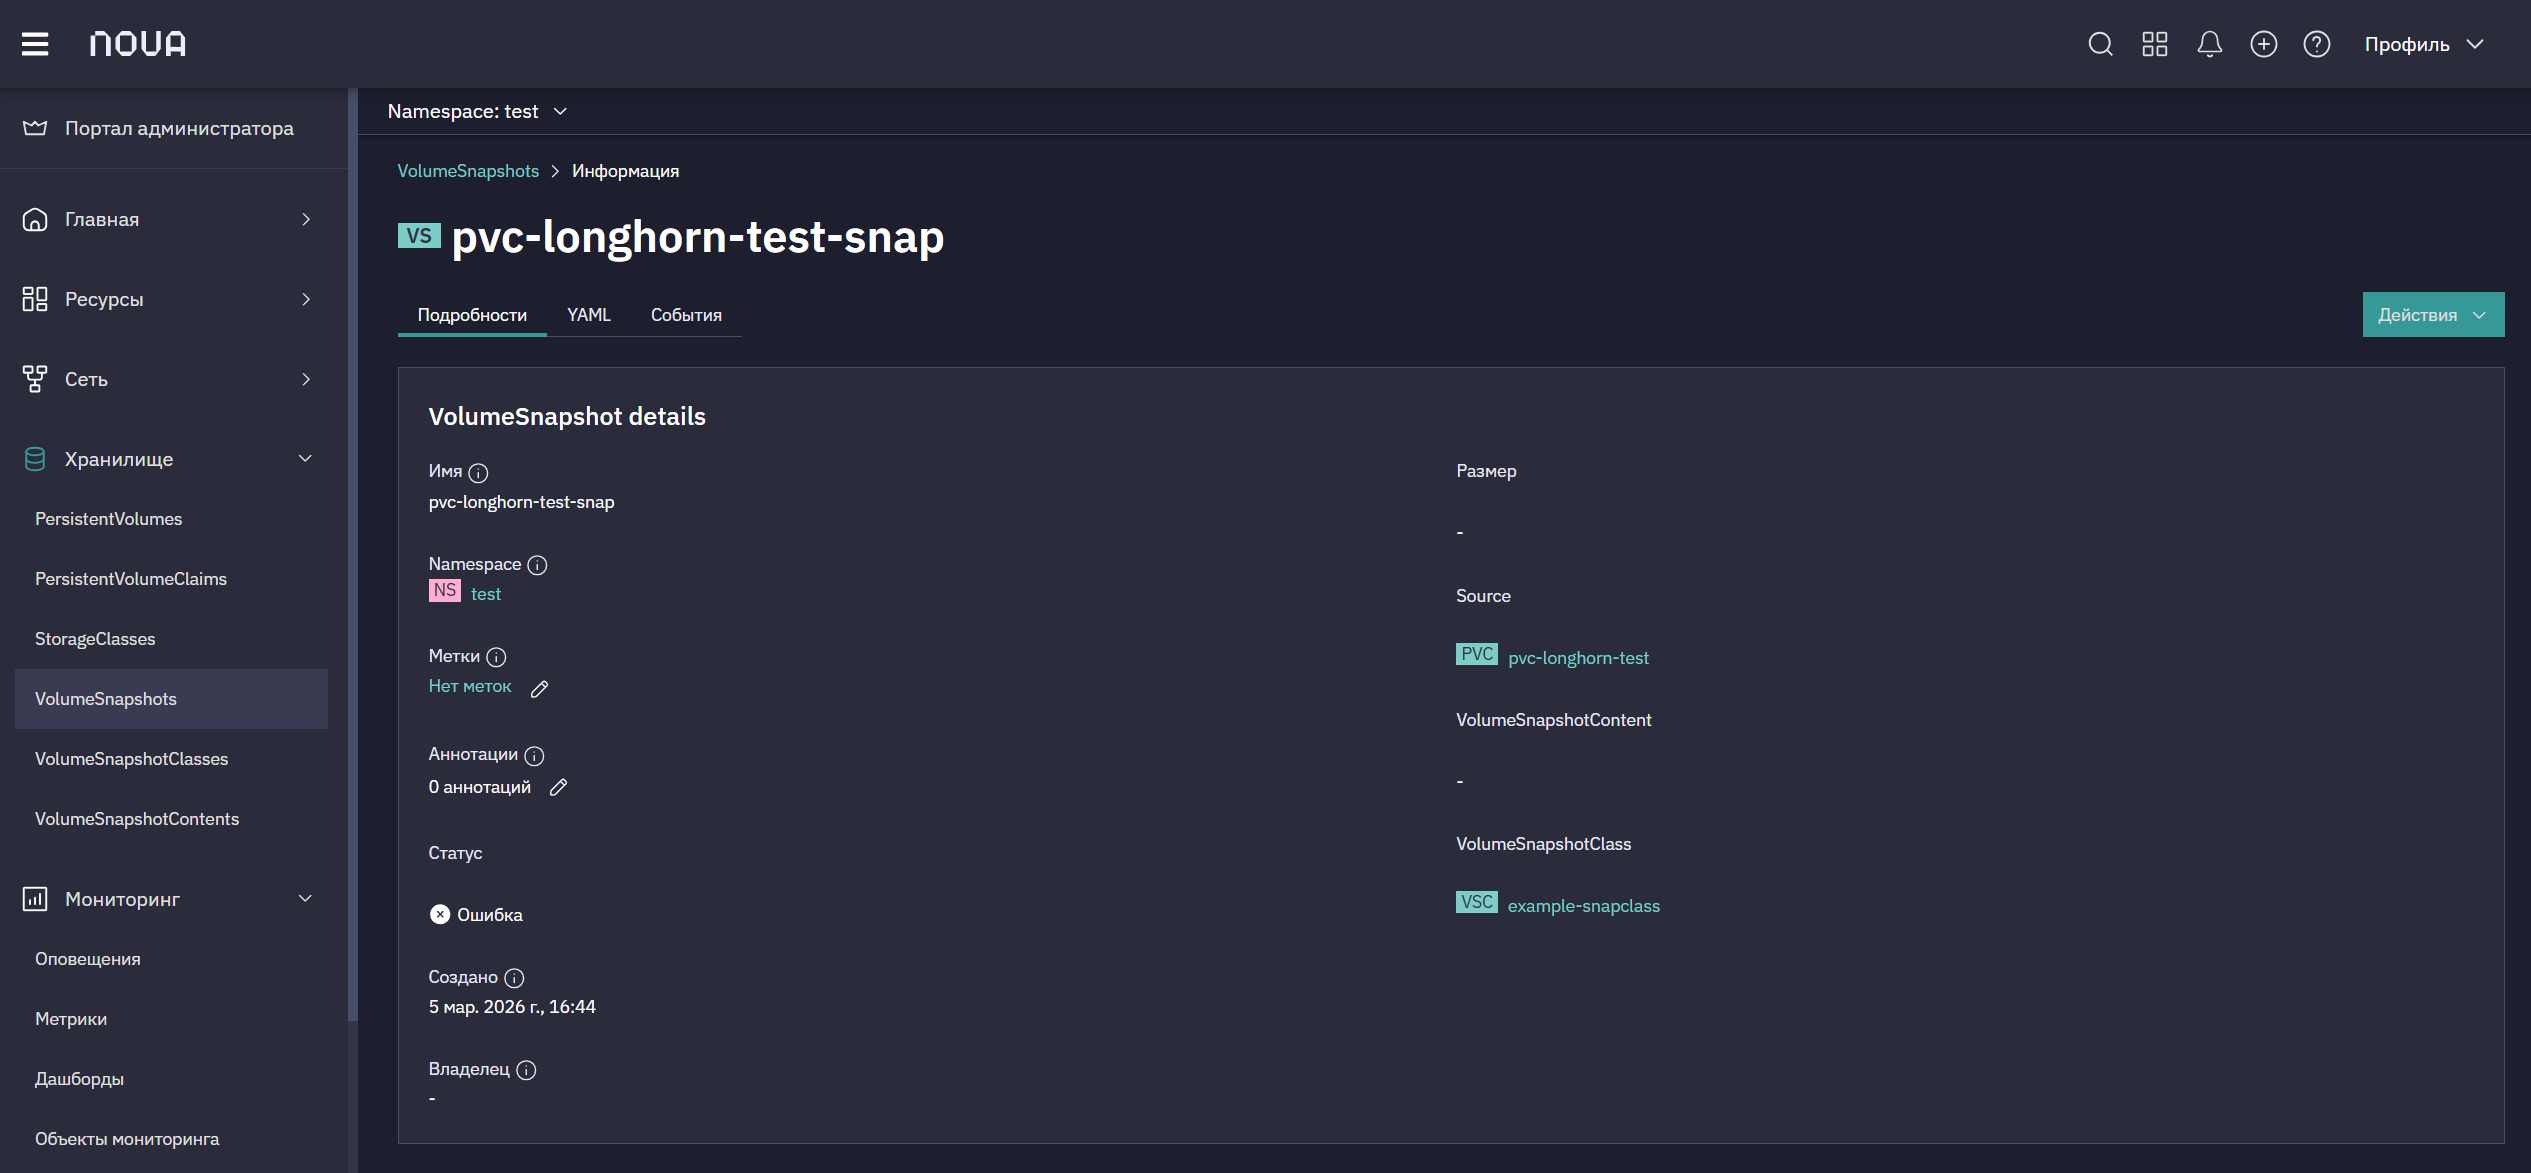Click the Сеть network icon
This screenshot has width=2531, height=1173.
click(x=35, y=379)
